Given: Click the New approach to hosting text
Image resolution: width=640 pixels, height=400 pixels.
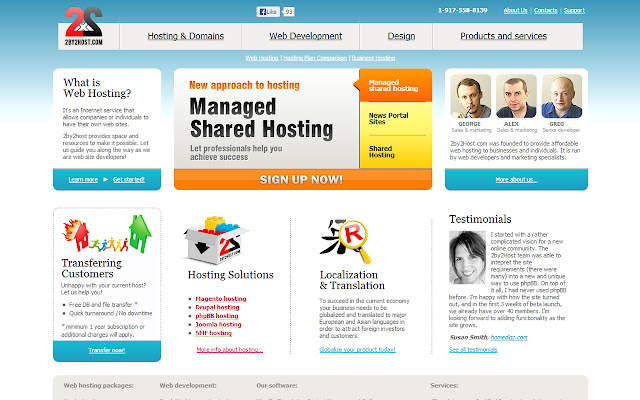Looking at the screenshot, I should pos(244,85).
